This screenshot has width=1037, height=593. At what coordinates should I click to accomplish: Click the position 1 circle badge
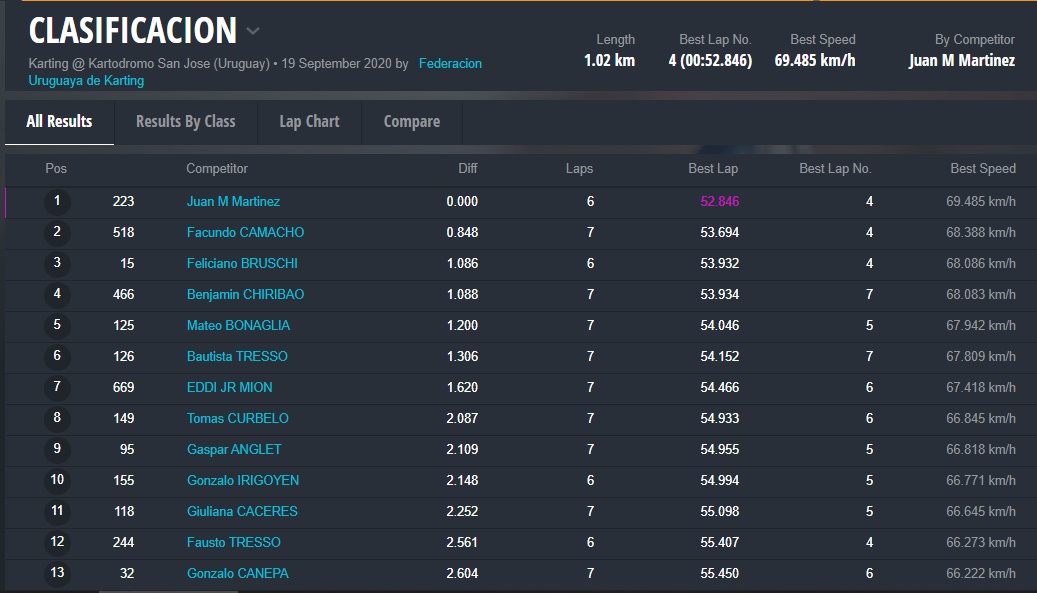(57, 201)
